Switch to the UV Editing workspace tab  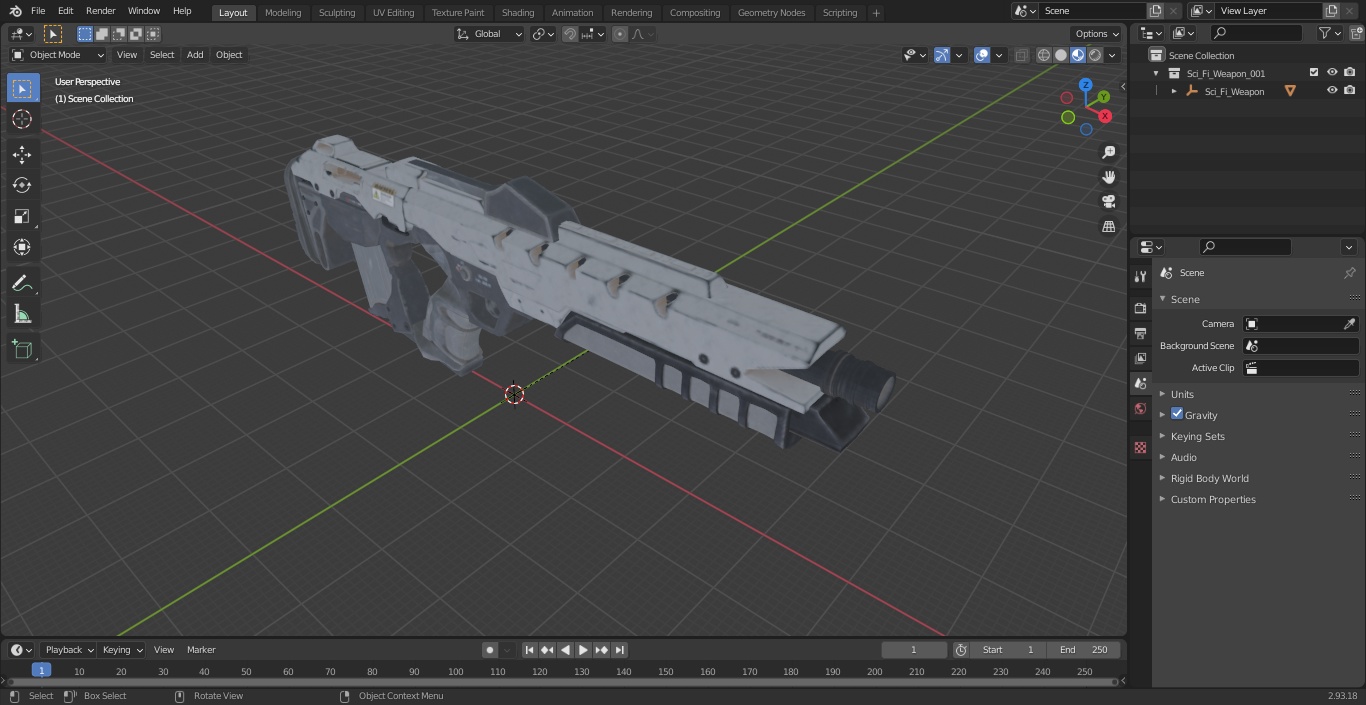(393, 12)
